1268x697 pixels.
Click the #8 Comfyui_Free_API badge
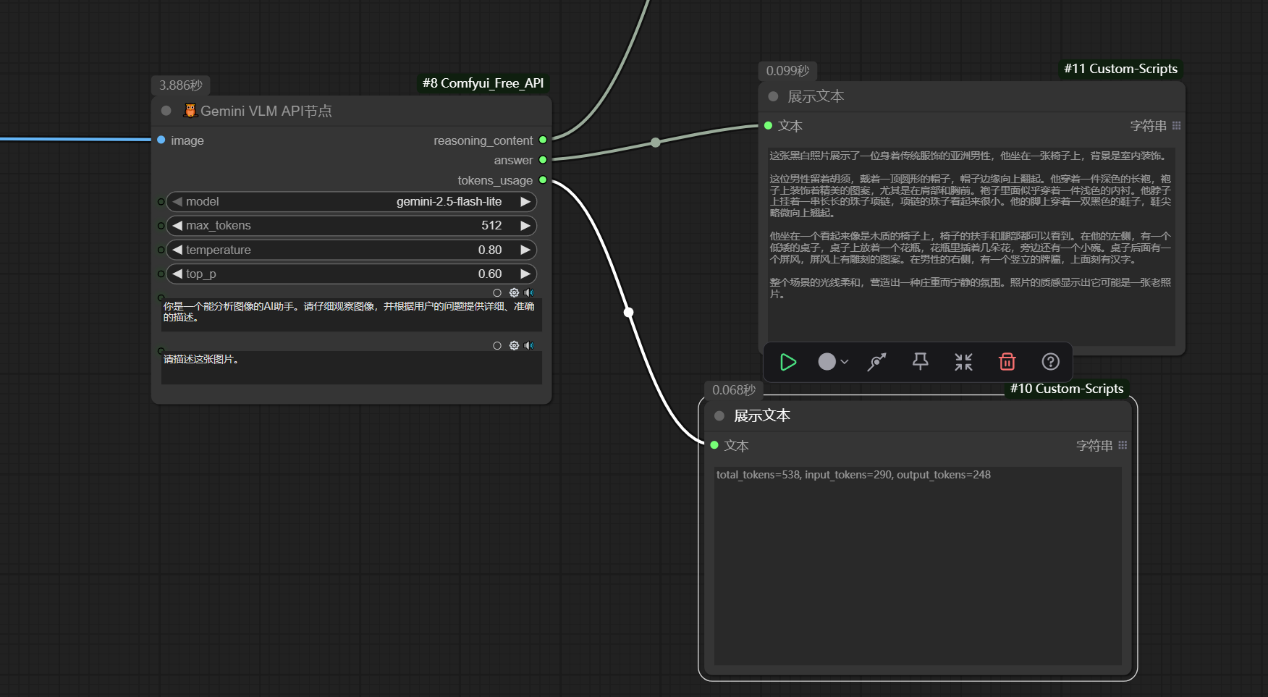tap(483, 83)
